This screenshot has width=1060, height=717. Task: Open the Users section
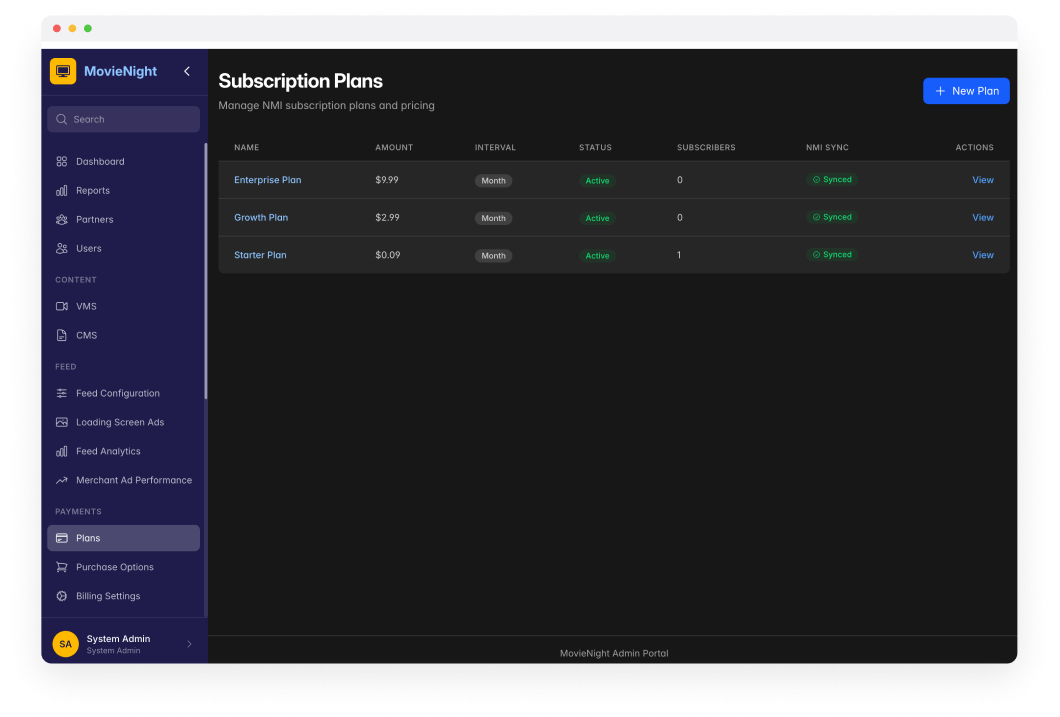pos(124,249)
